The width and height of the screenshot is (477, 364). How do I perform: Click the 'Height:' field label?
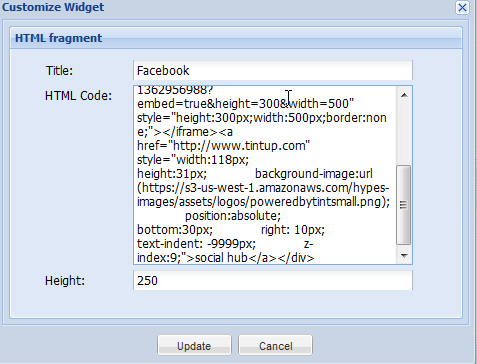[65, 281]
